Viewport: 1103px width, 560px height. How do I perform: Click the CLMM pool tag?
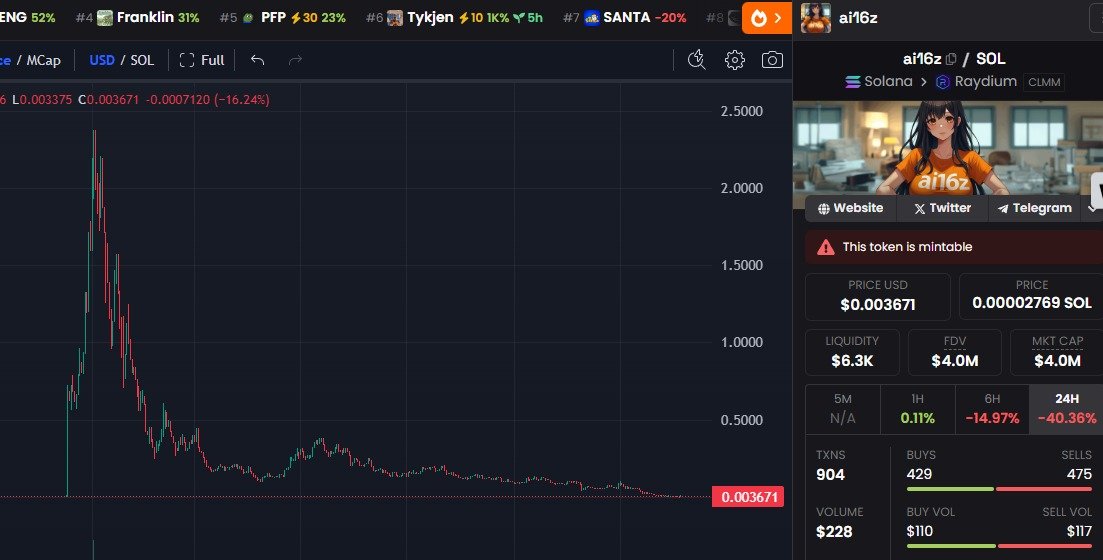(1044, 82)
